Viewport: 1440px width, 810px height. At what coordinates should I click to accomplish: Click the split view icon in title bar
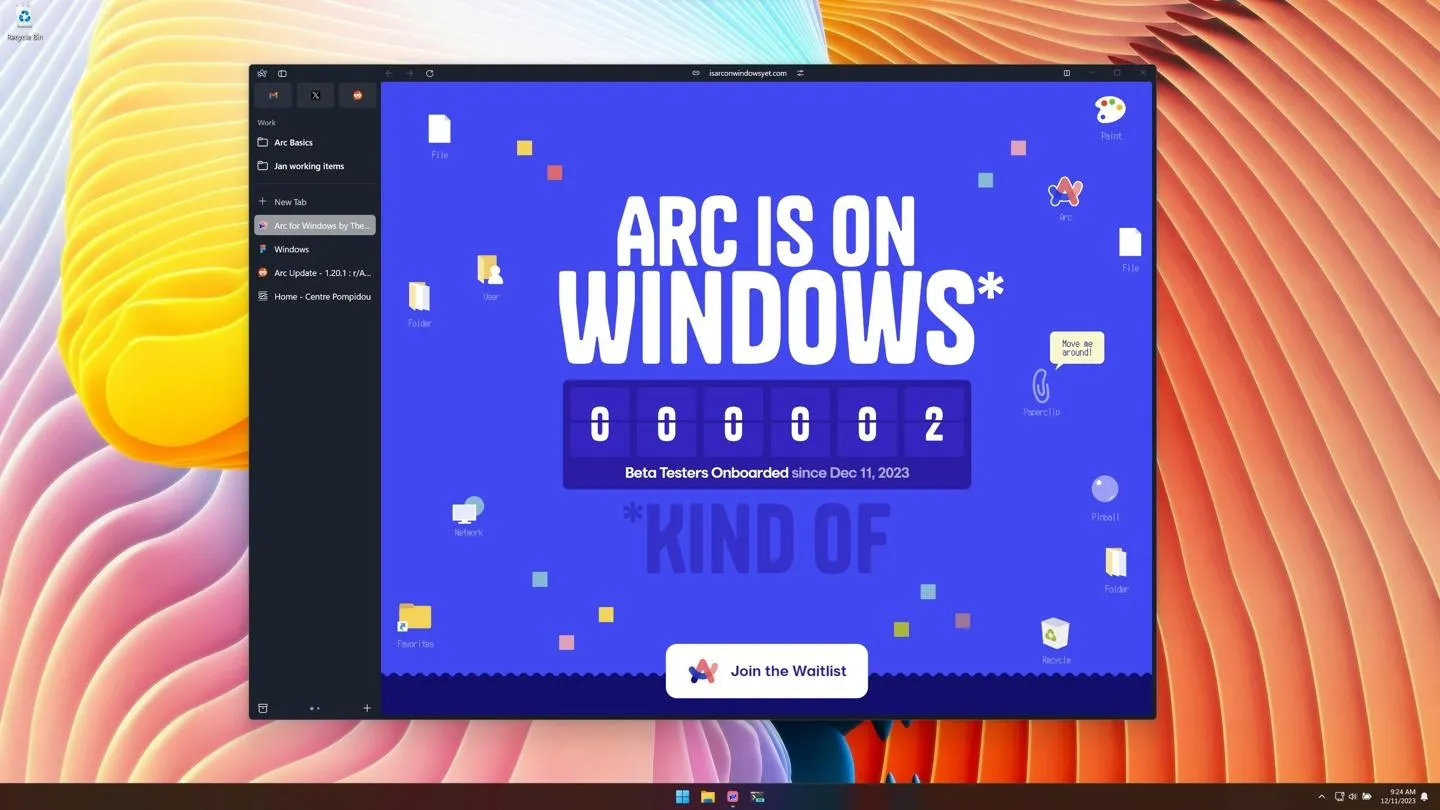click(1066, 73)
